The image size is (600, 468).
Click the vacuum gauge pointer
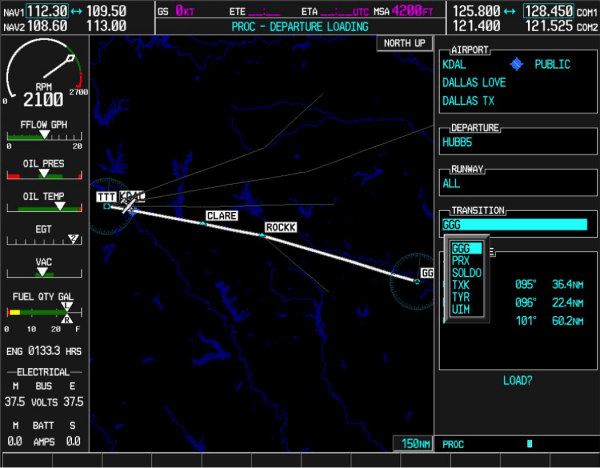[x=42, y=272]
